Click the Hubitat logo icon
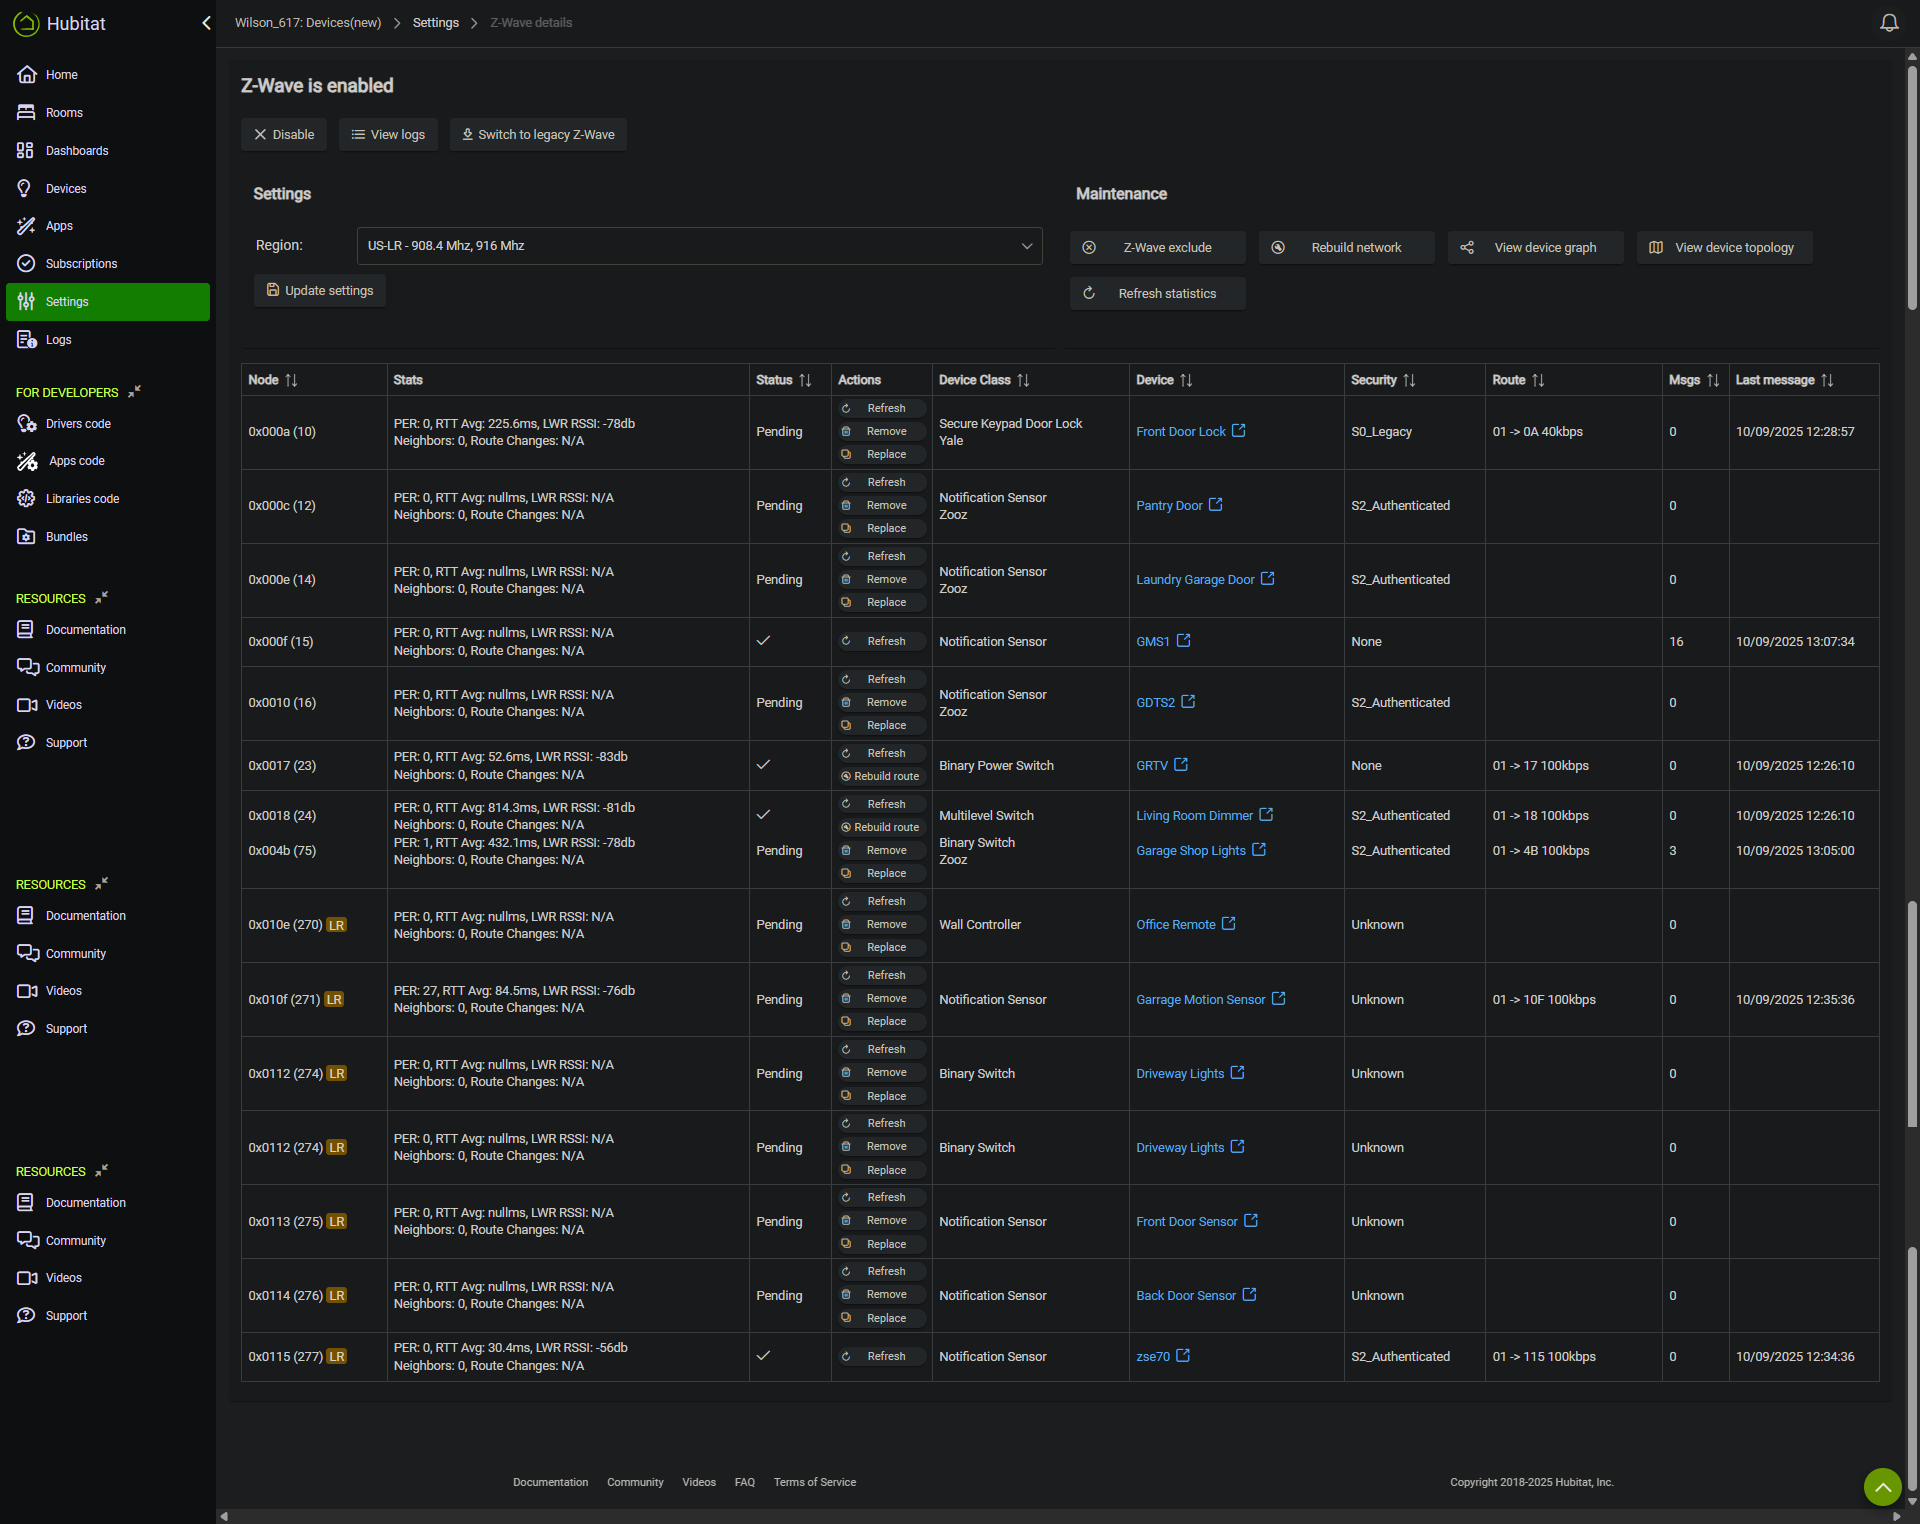The width and height of the screenshot is (1920, 1524). [26, 23]
